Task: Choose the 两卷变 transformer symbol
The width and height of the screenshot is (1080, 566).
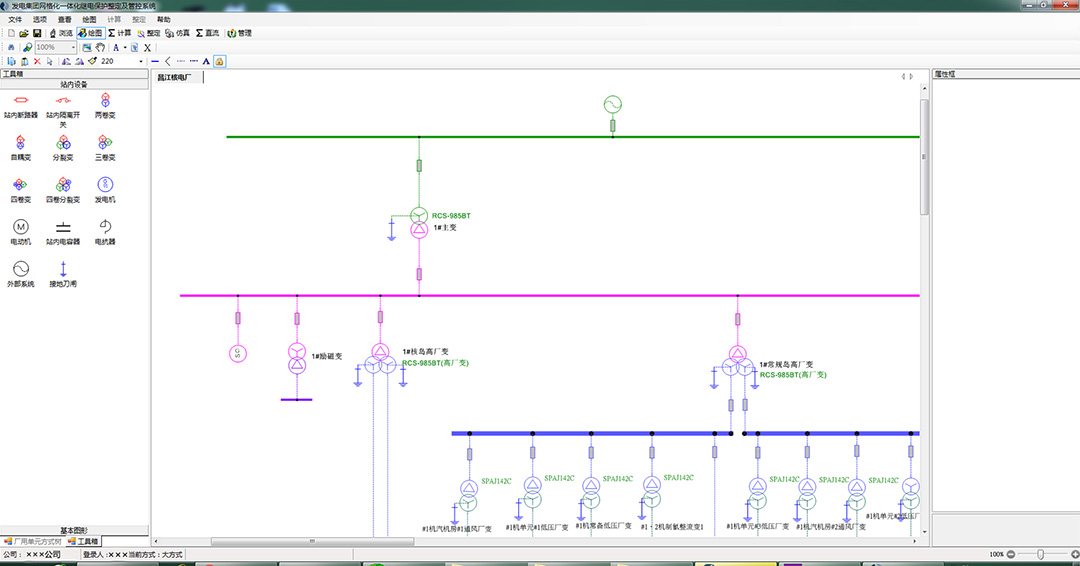Action: pyautogui.click(x=105, y=100)
